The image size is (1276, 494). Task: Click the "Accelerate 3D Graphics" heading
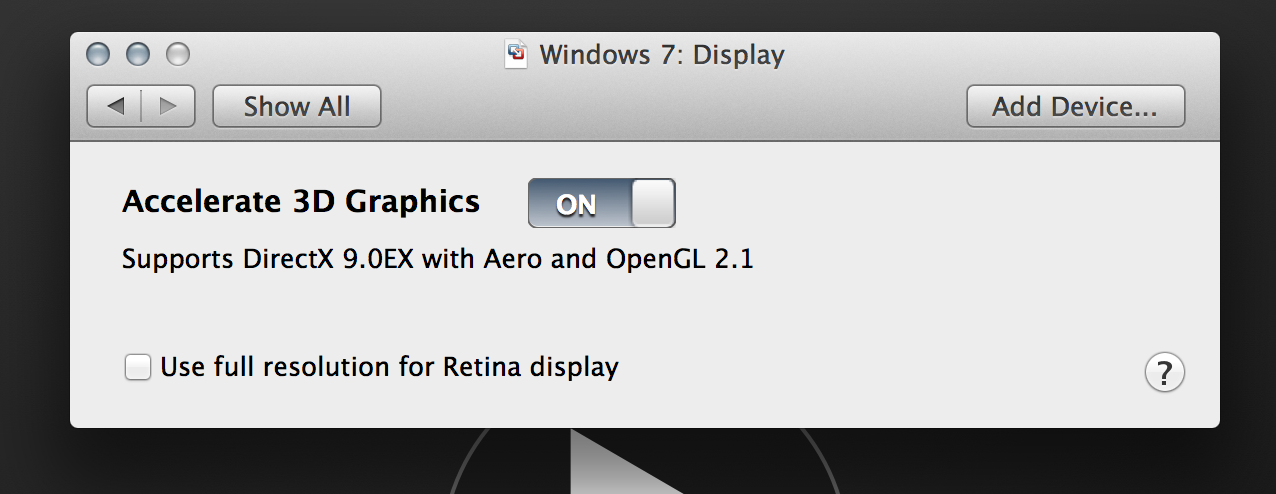click(x=301, y=202)
